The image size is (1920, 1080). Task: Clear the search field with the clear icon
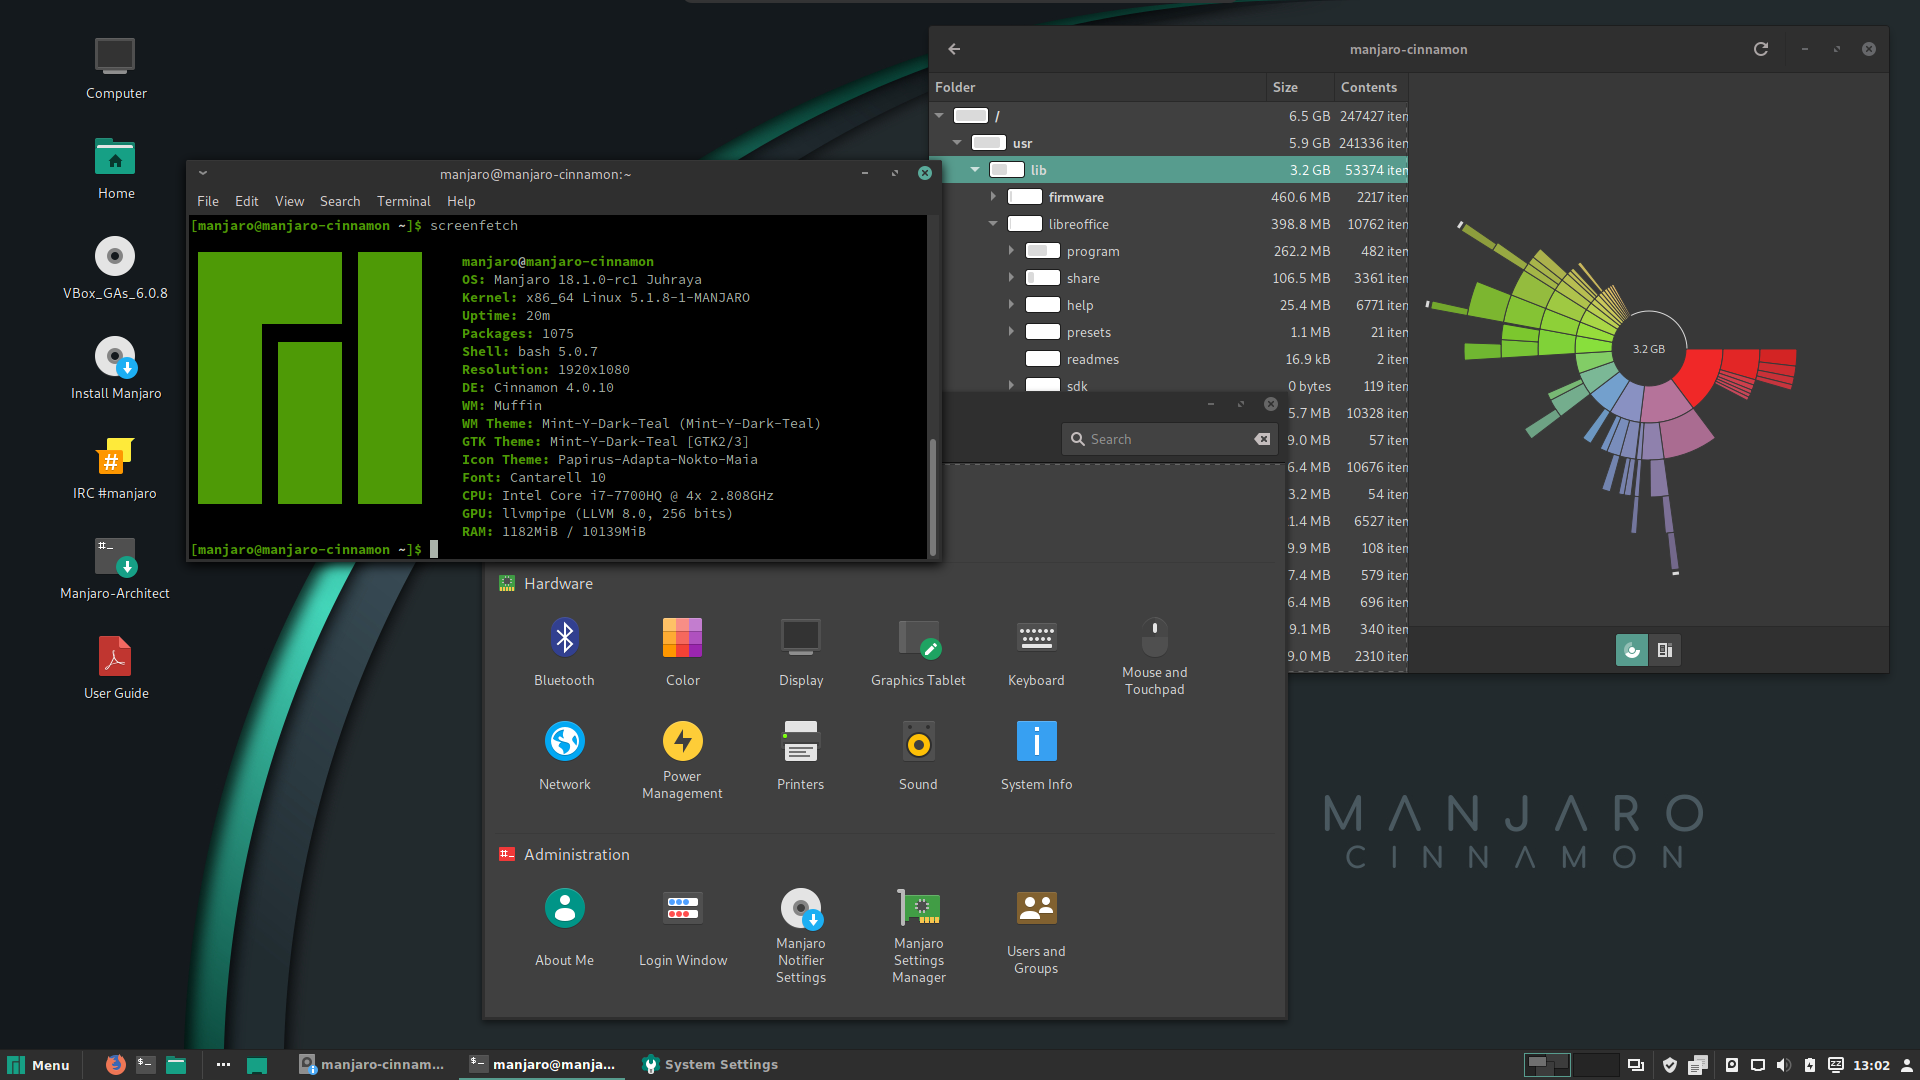(1262, 438)
